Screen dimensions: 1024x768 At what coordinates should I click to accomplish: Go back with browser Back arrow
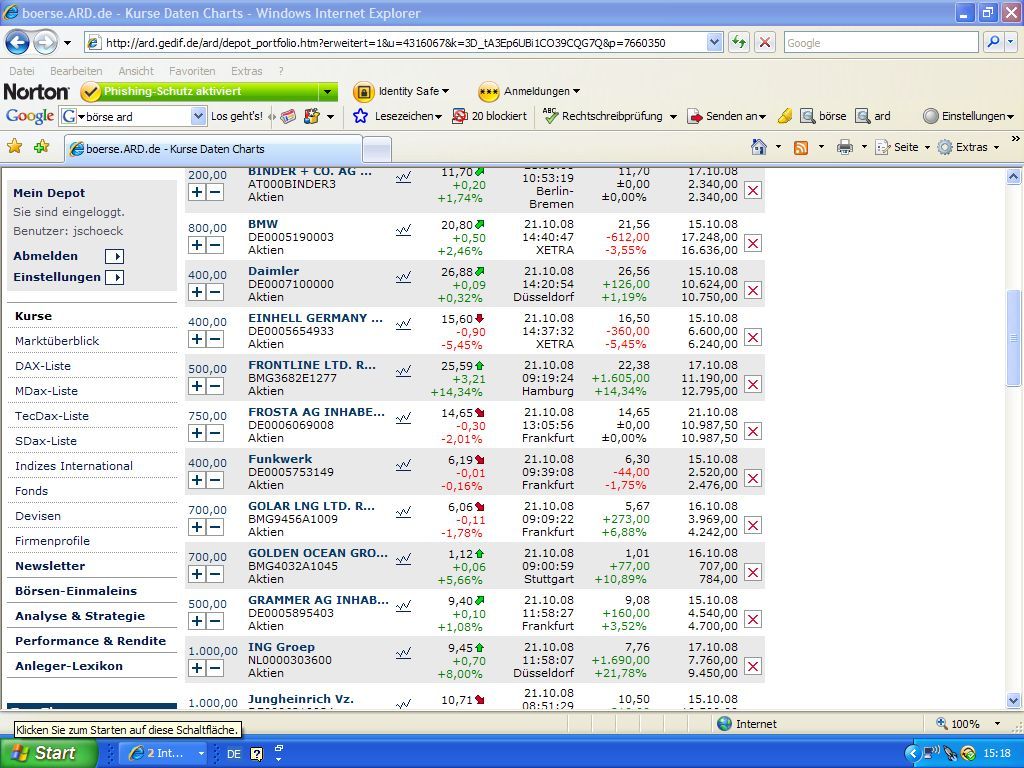(x=18, y=43)
